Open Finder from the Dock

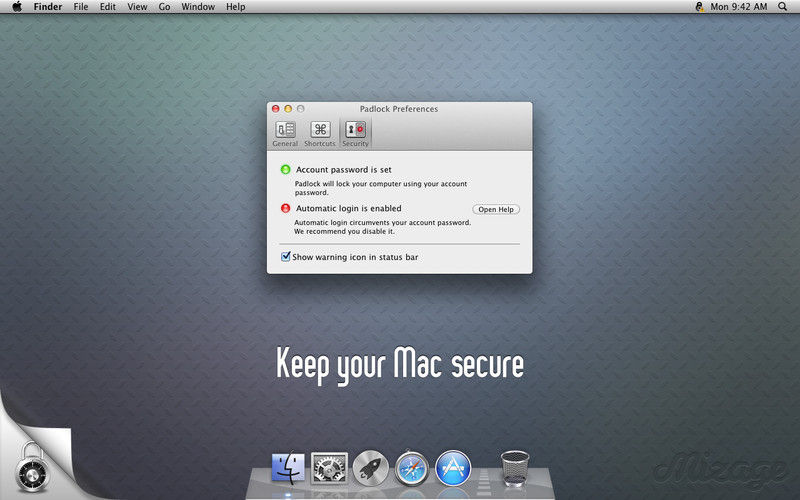(288, 468)
